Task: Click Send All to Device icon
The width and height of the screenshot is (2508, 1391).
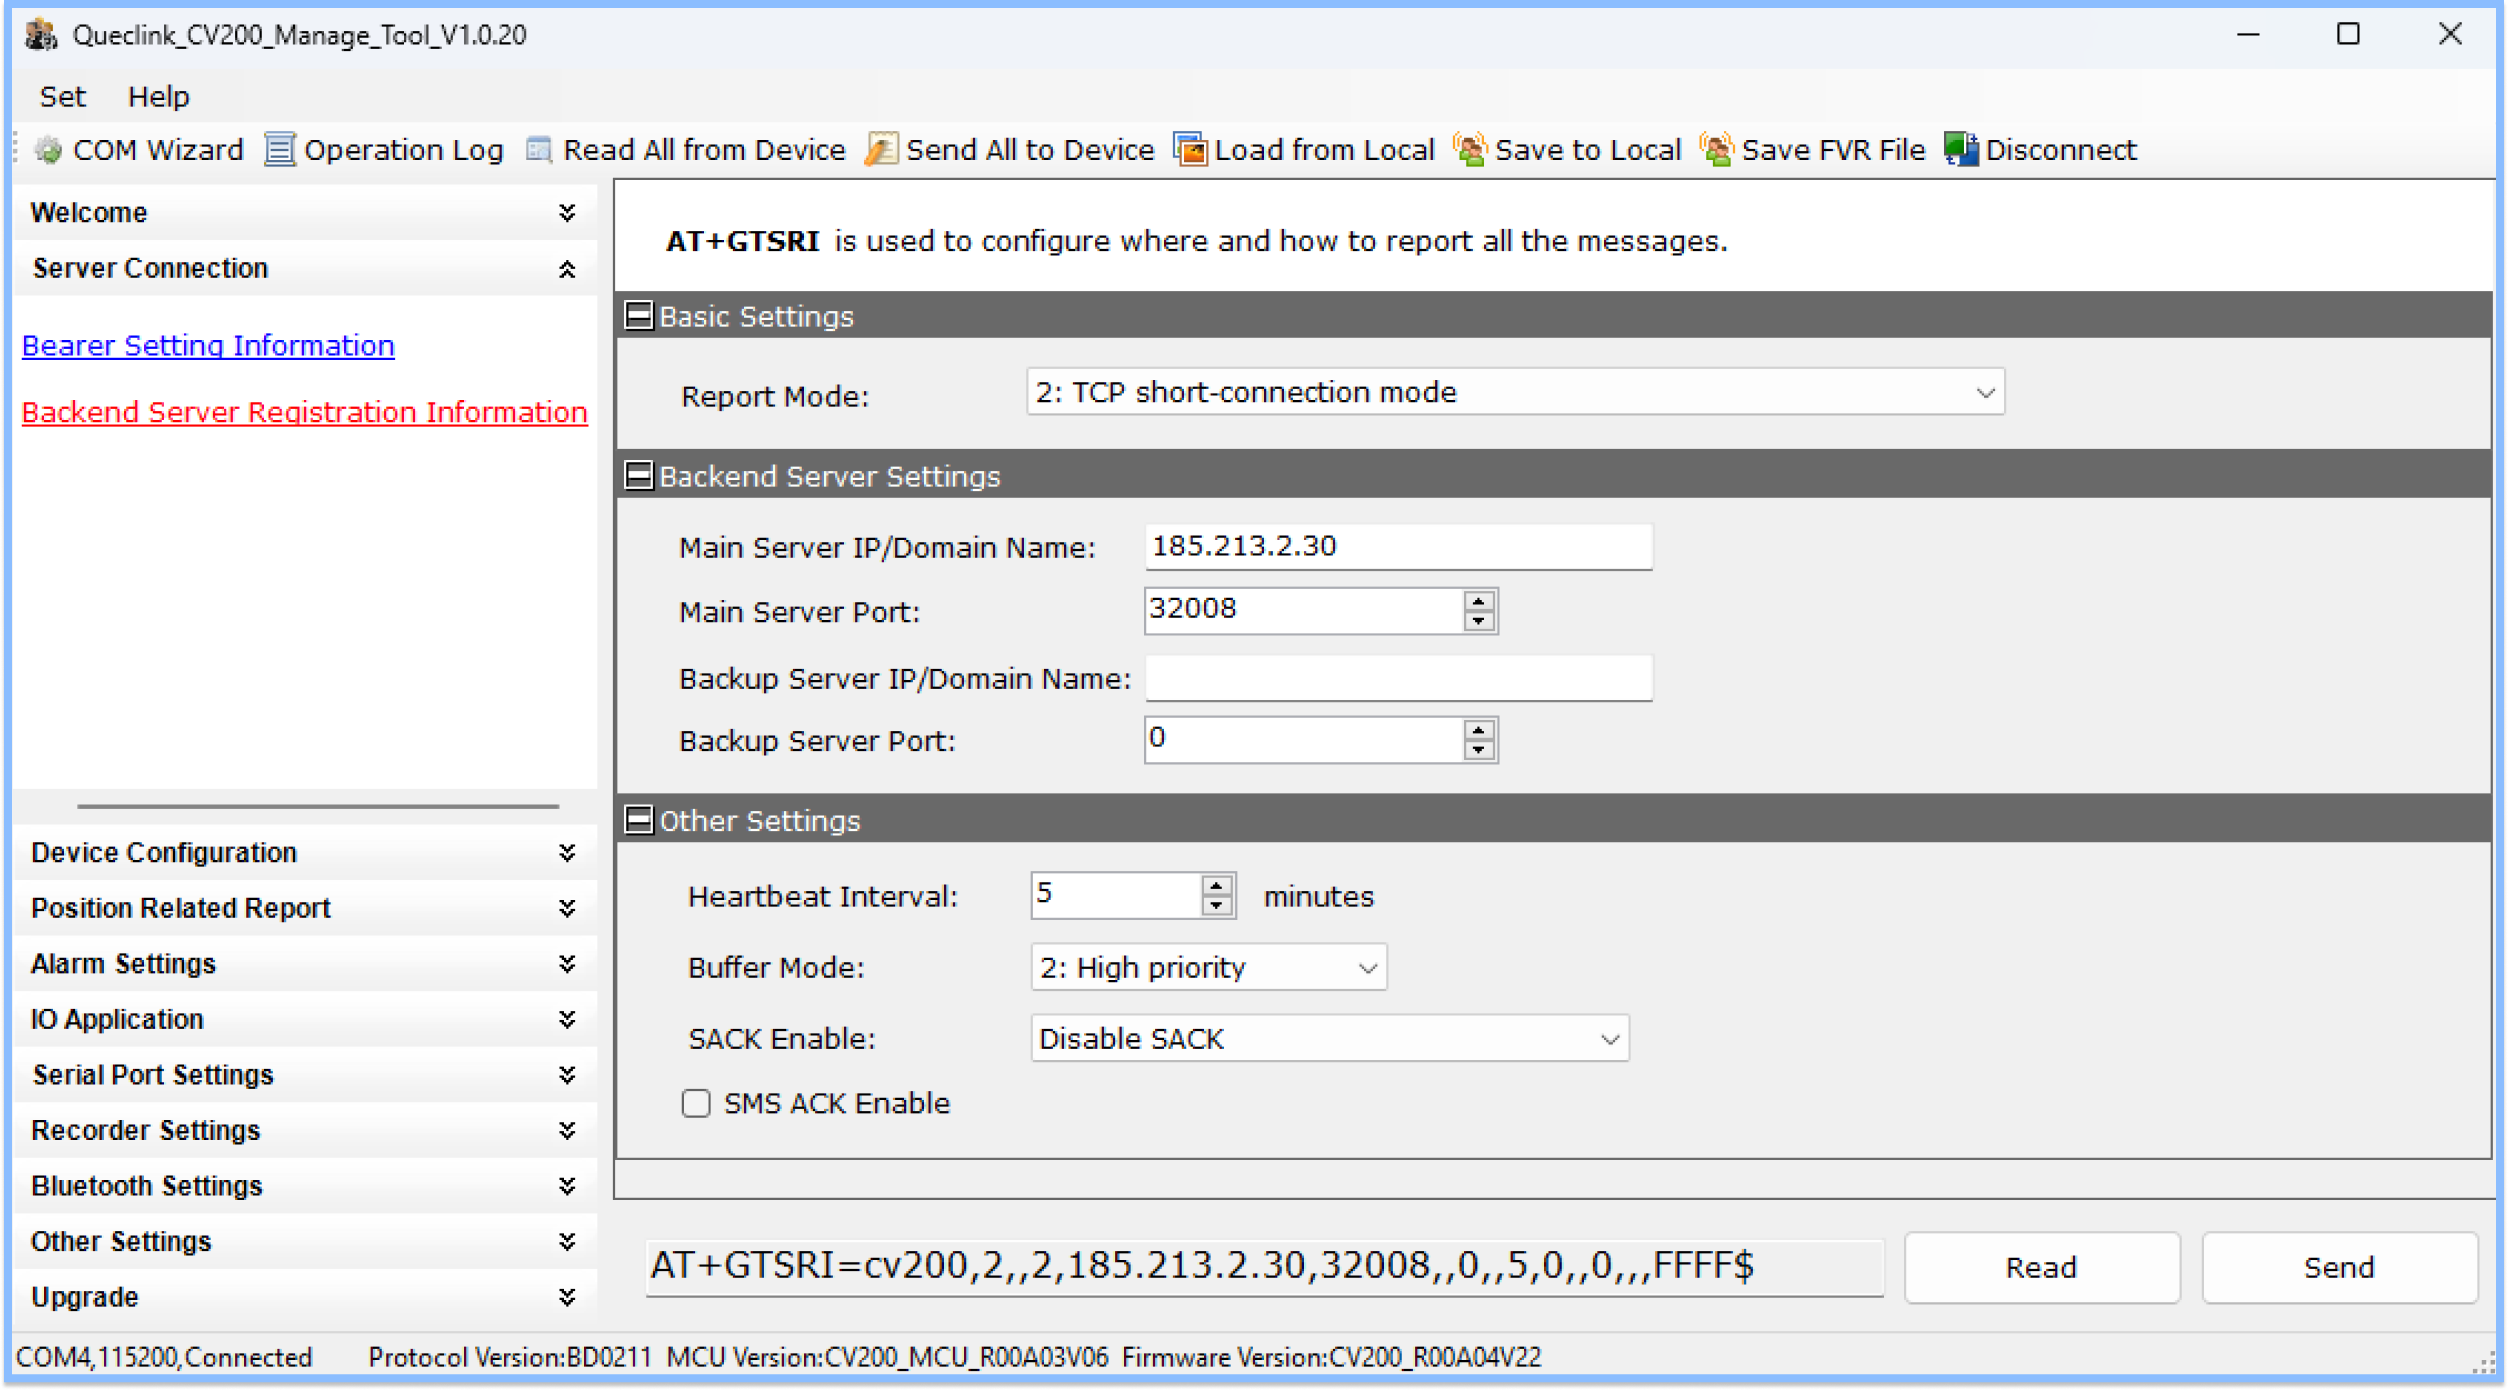Action: pos(880,150)
